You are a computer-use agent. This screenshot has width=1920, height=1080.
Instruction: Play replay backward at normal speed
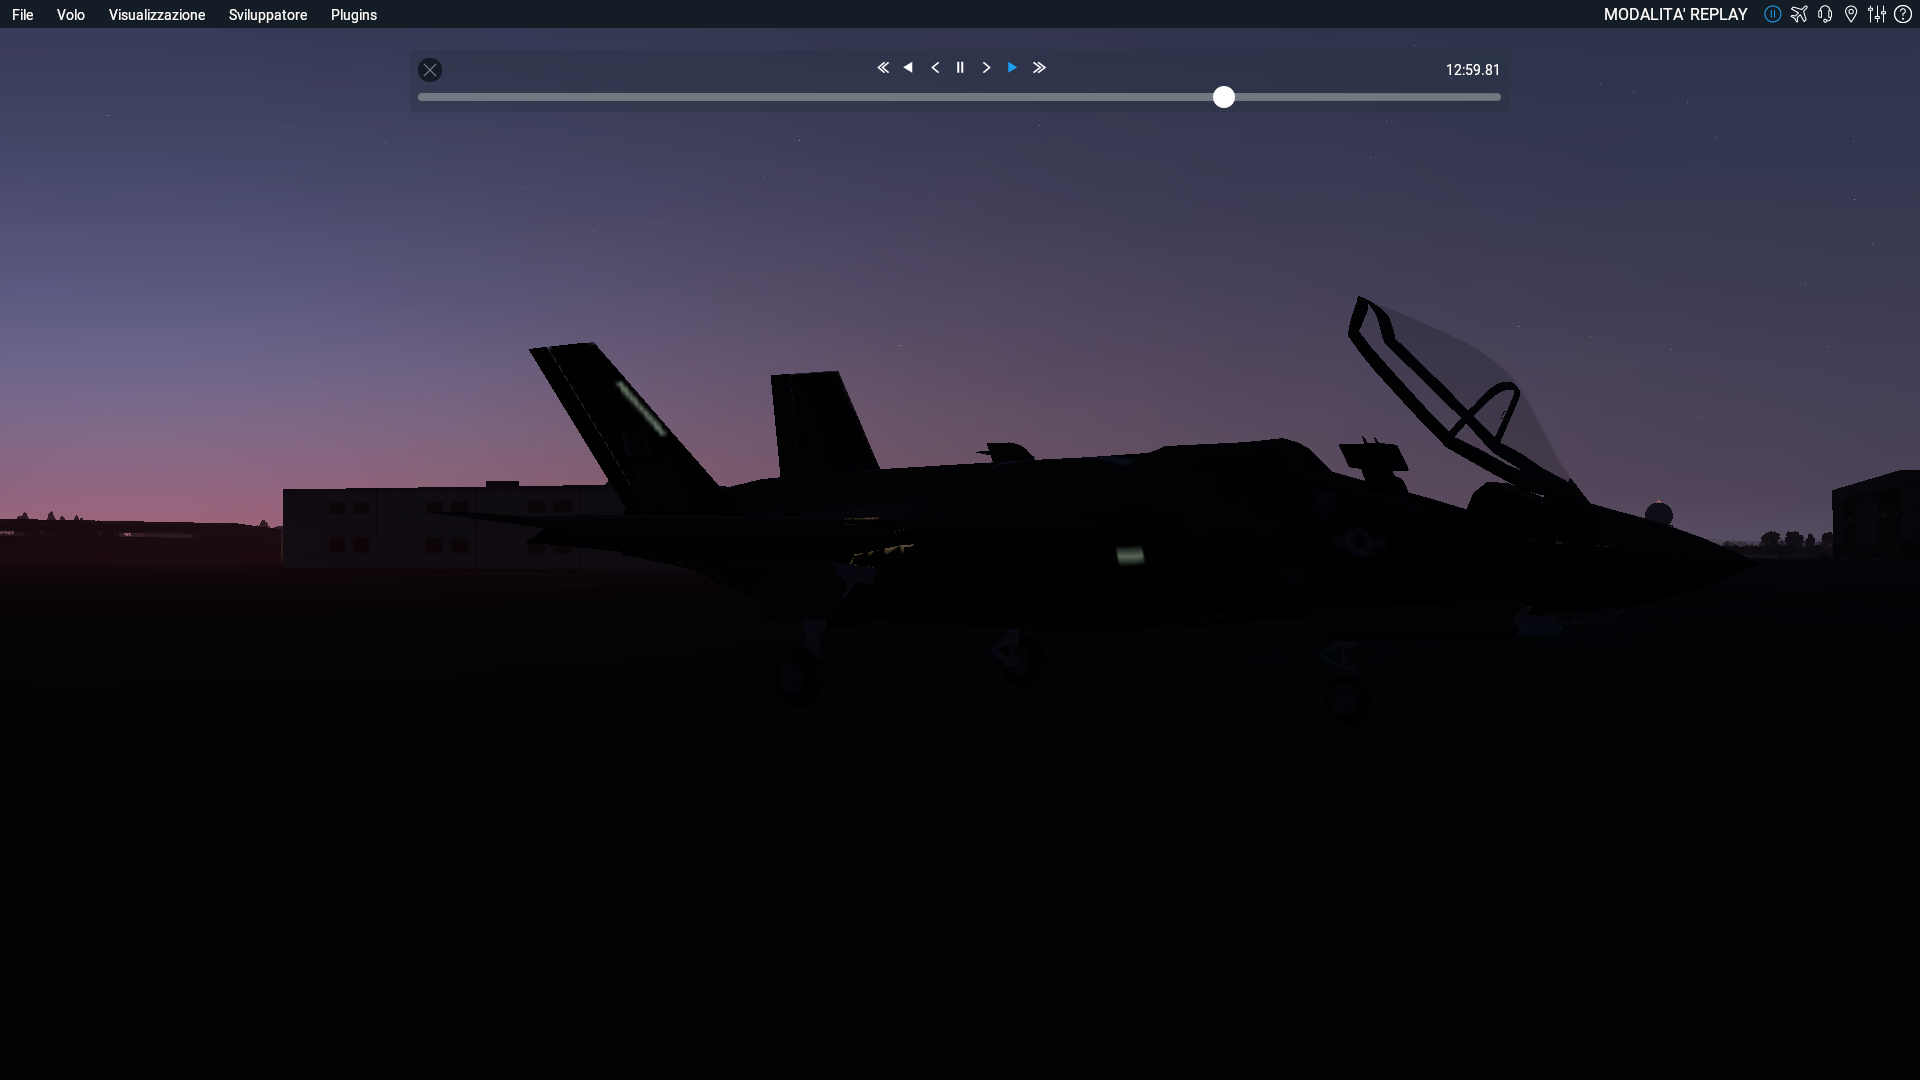coord(908,68)
